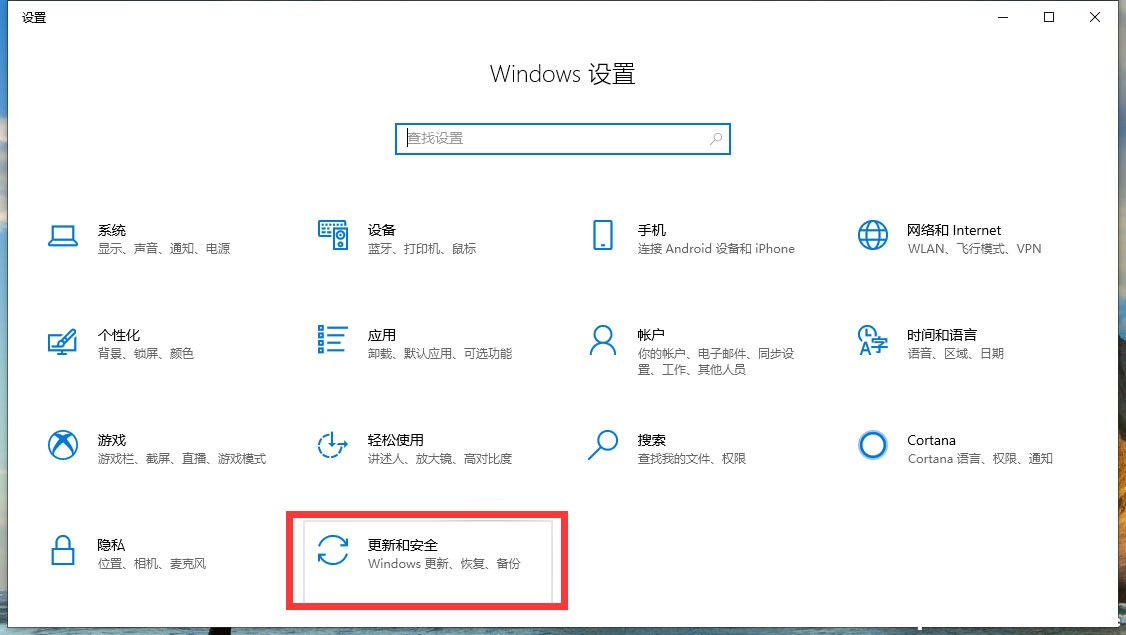Select the 设备 heading text

pos(381,230)
